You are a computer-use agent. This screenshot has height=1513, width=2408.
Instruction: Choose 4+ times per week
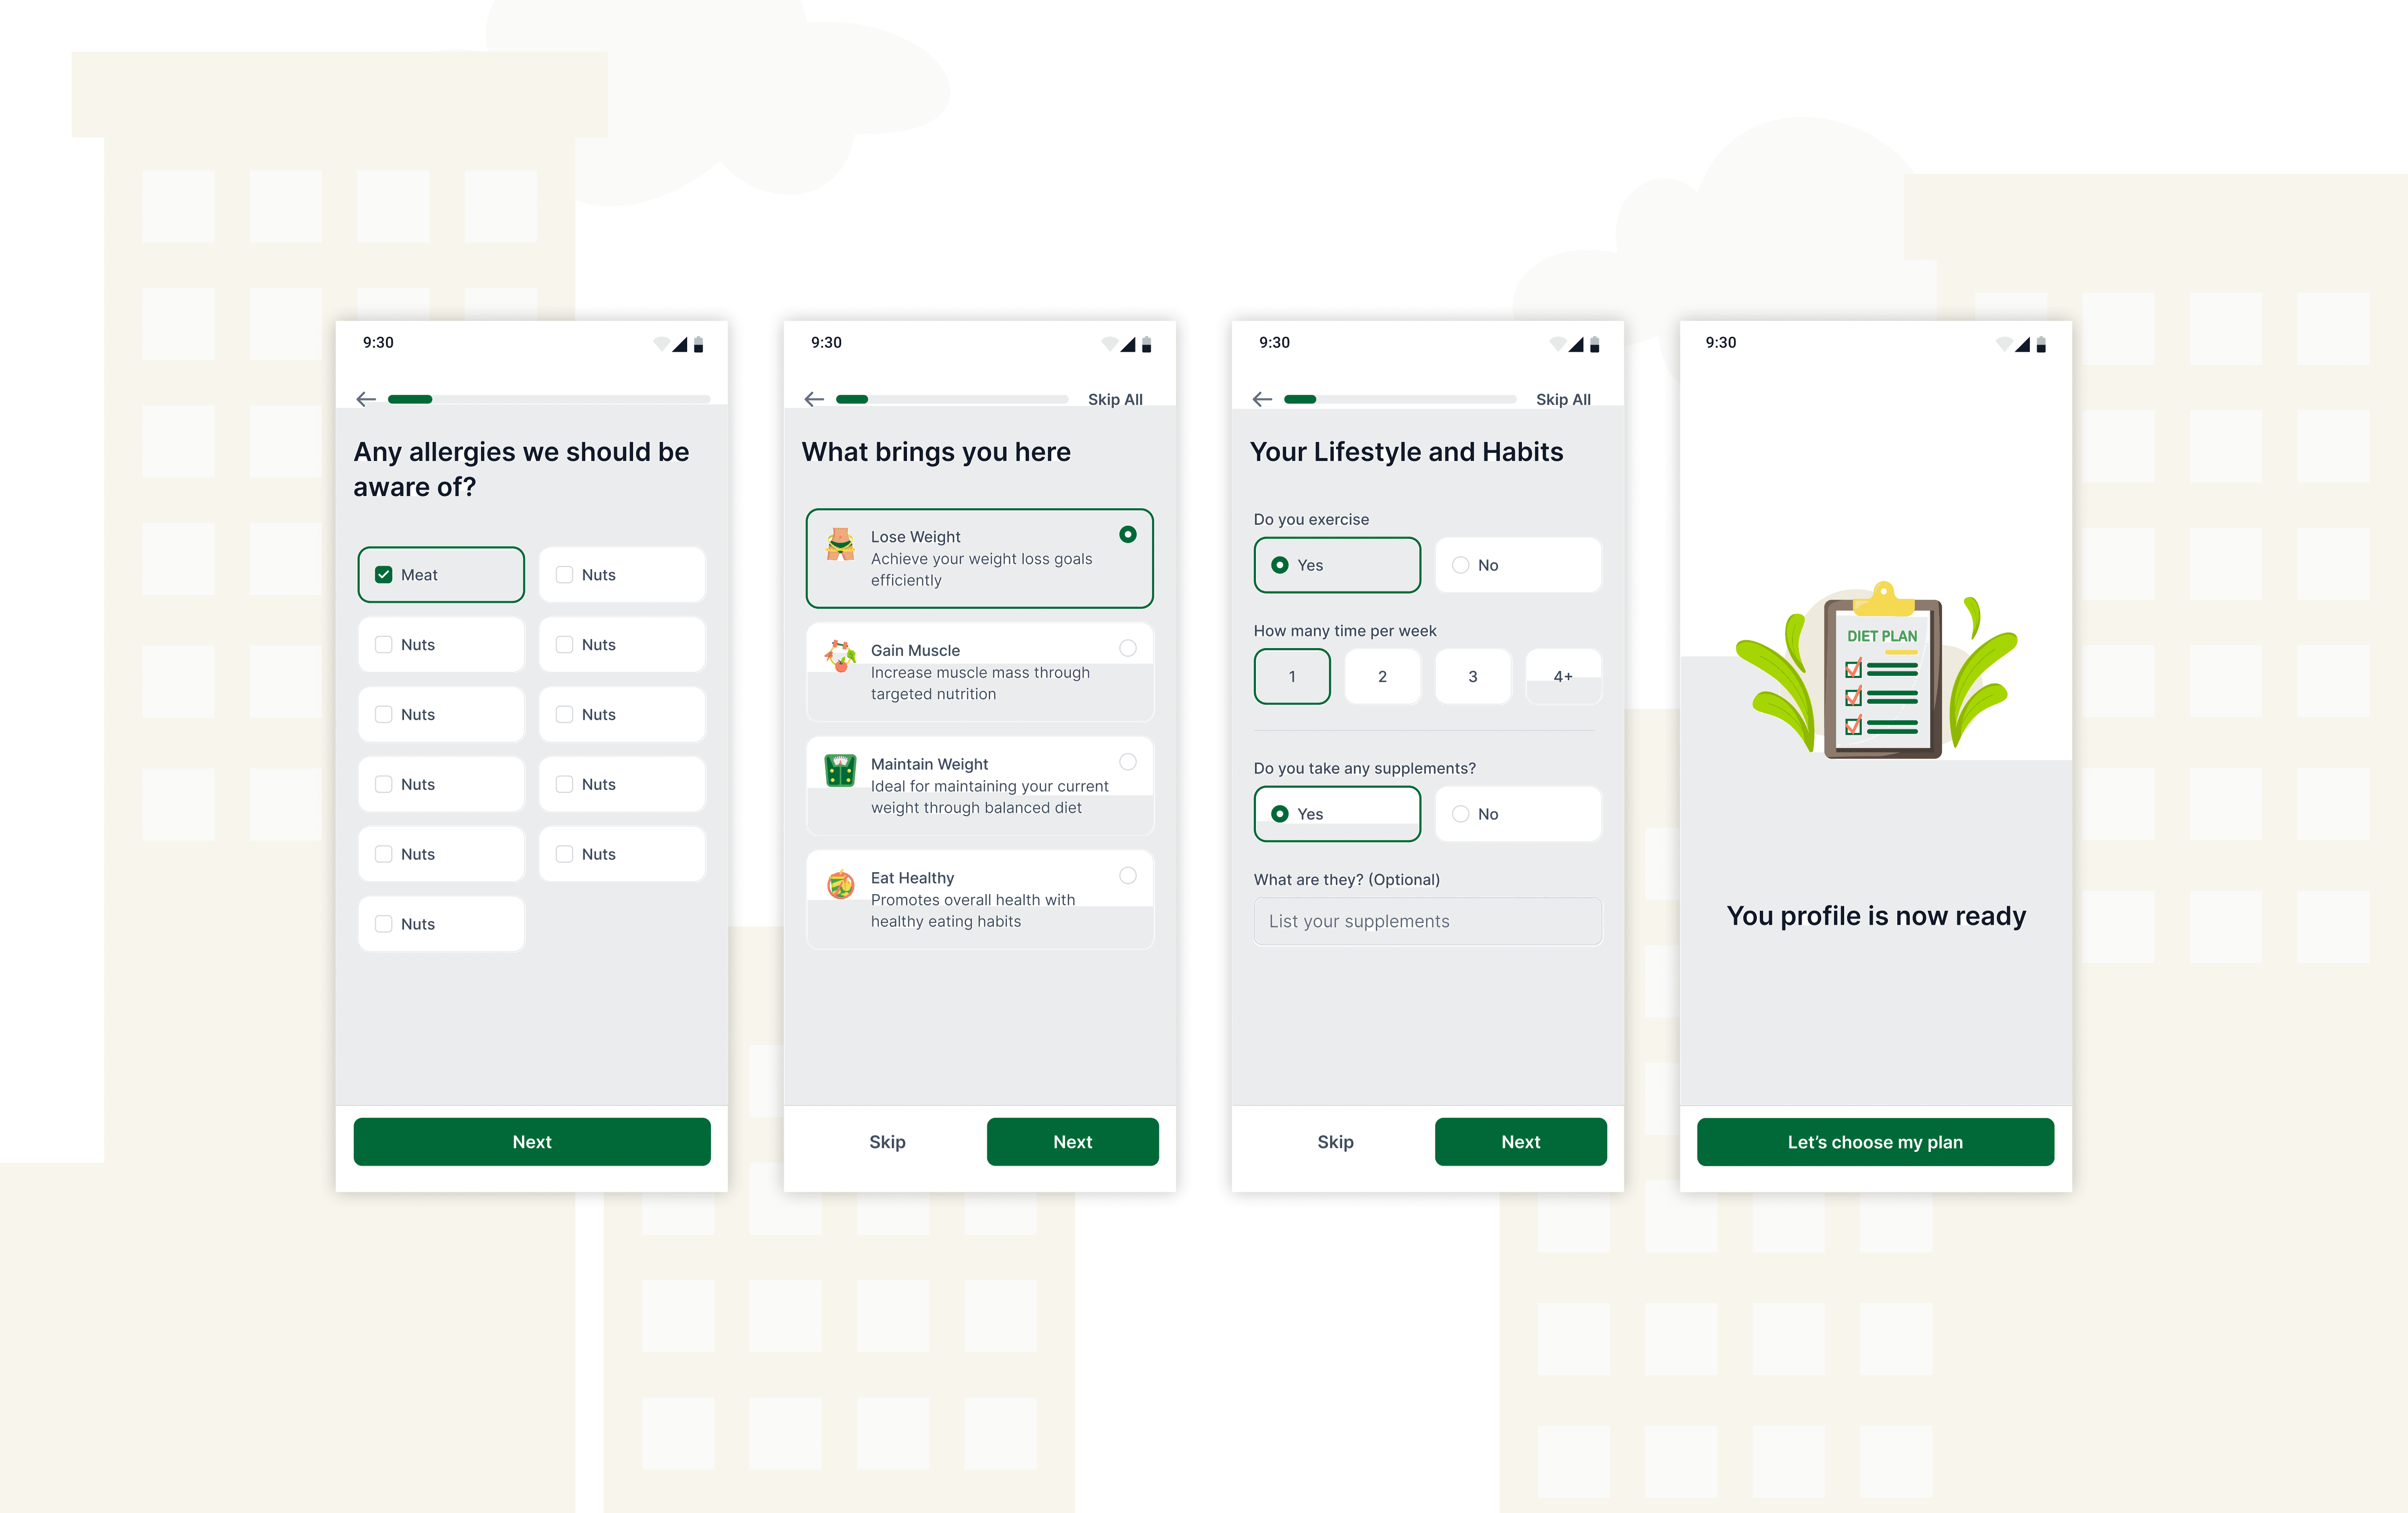tap(1563, 677)
